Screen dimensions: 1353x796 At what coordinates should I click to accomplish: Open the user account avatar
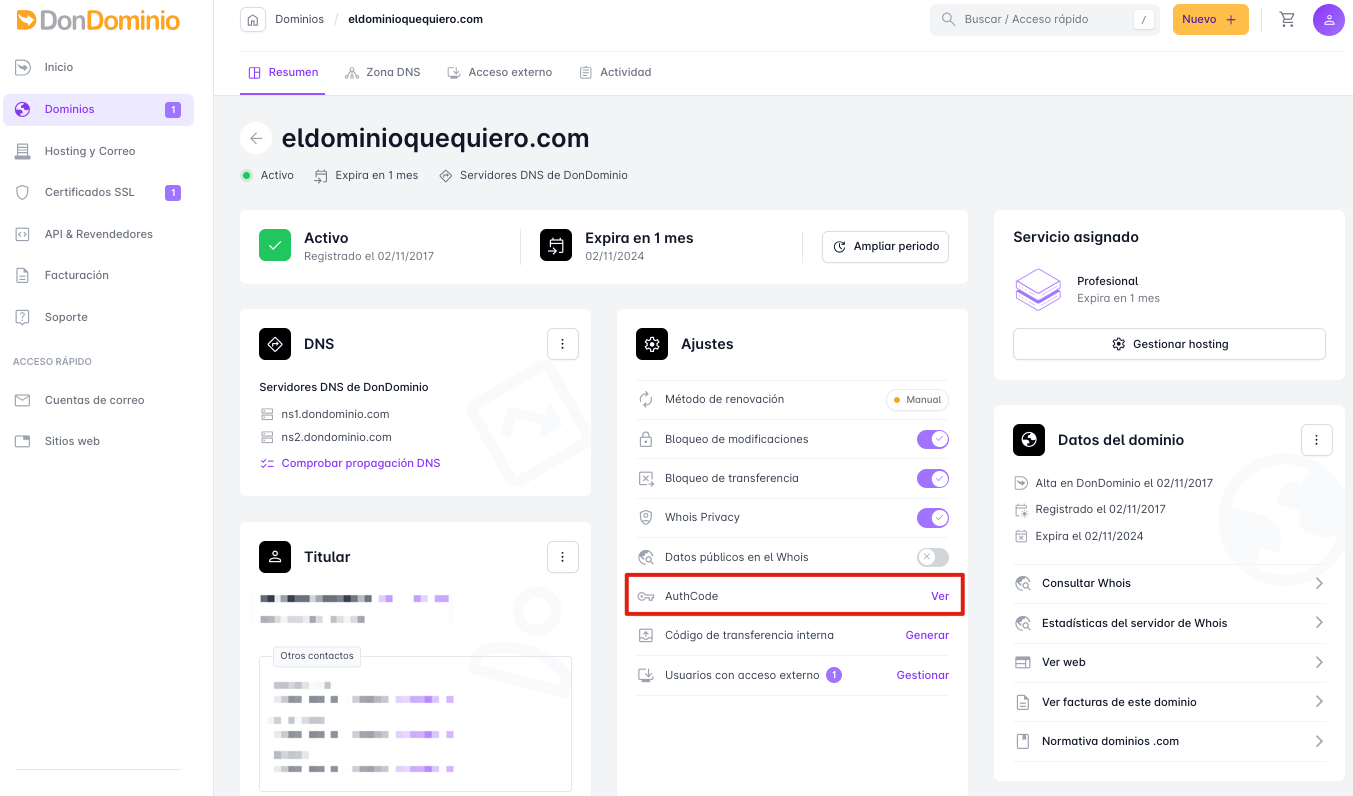[x=1329, y=19]
